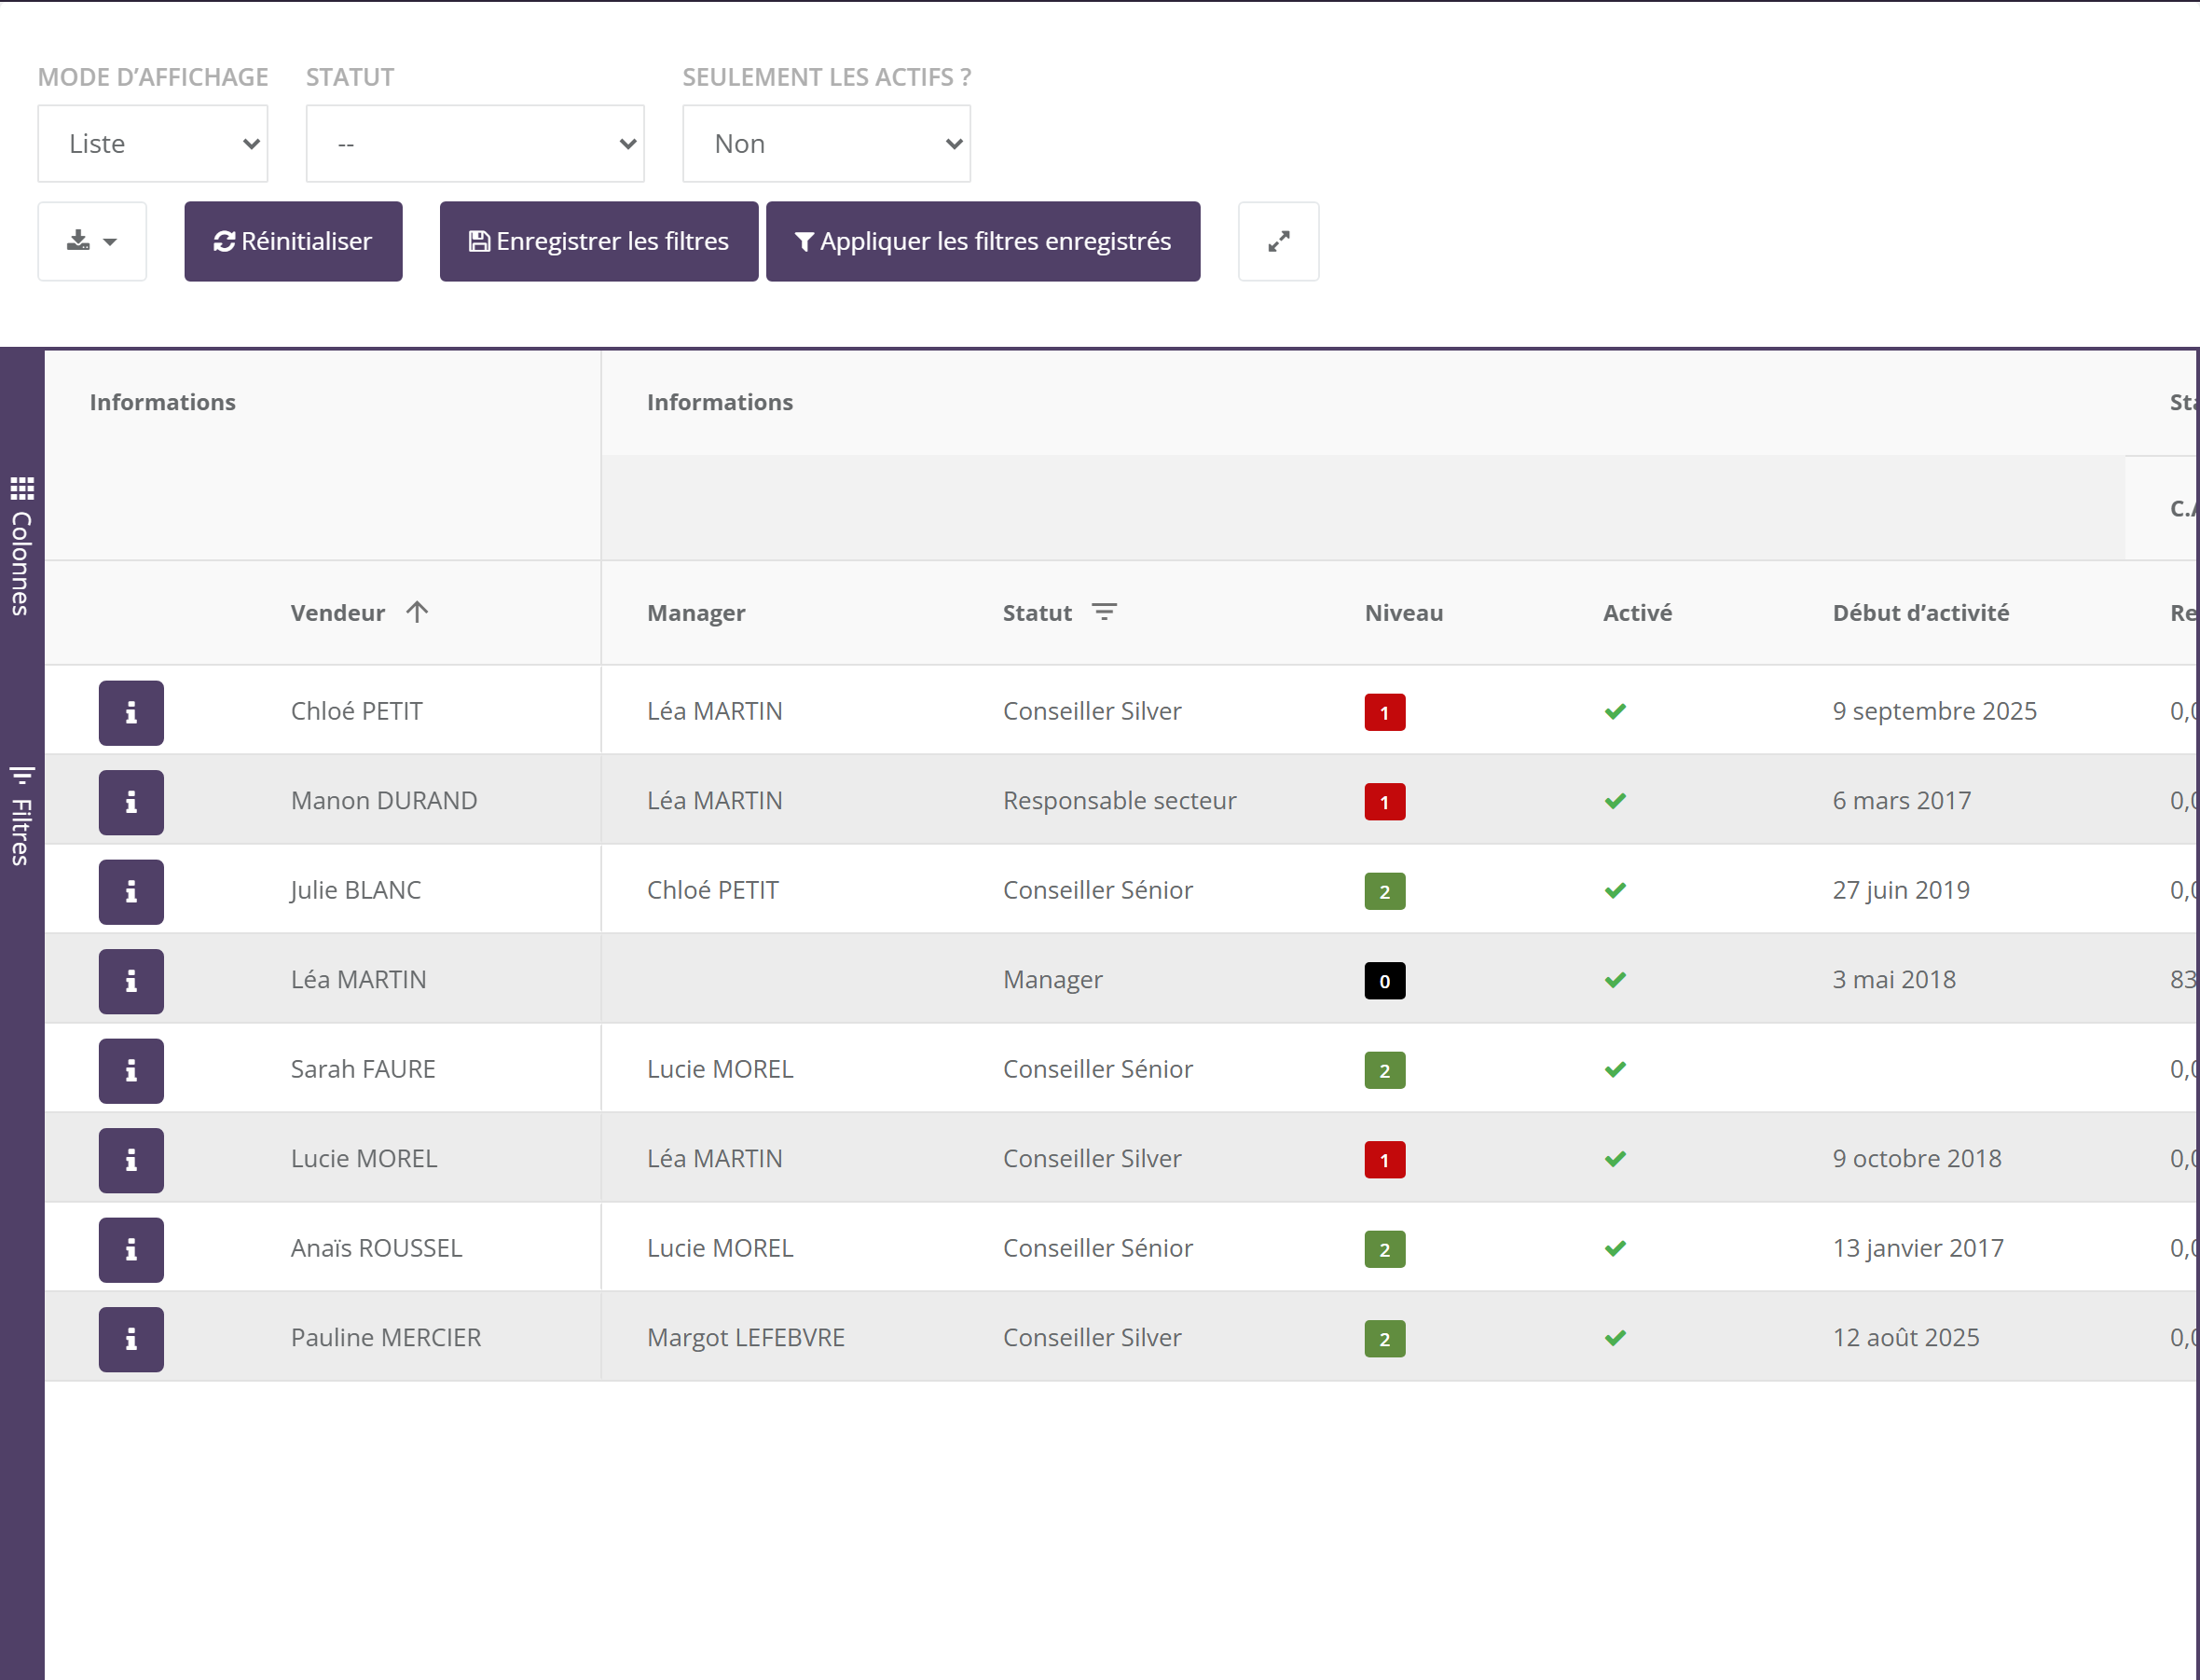The image size is (2200, 1680).
Task: Click red level 1 badge for Manon DURAND
Action: point(1385,802)
